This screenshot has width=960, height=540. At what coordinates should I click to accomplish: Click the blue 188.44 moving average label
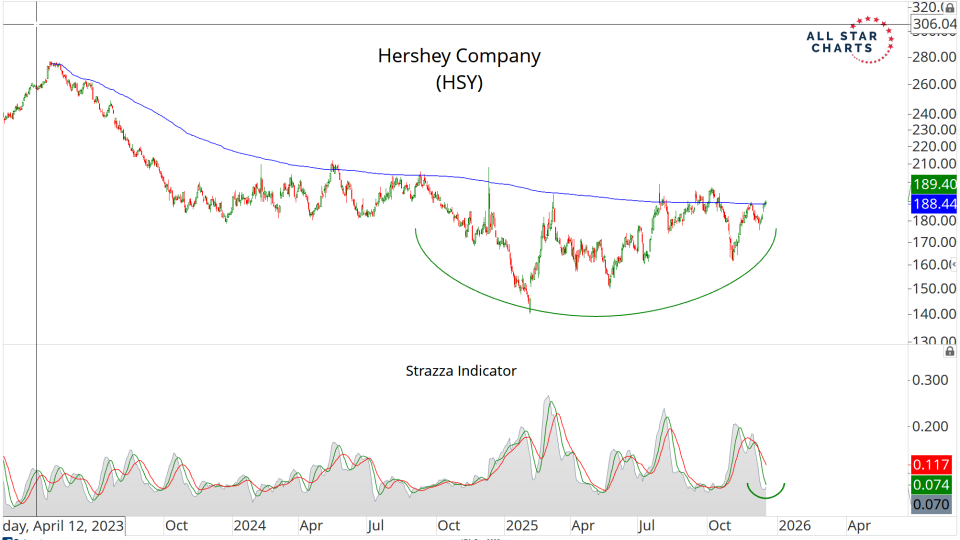point(934,203)
